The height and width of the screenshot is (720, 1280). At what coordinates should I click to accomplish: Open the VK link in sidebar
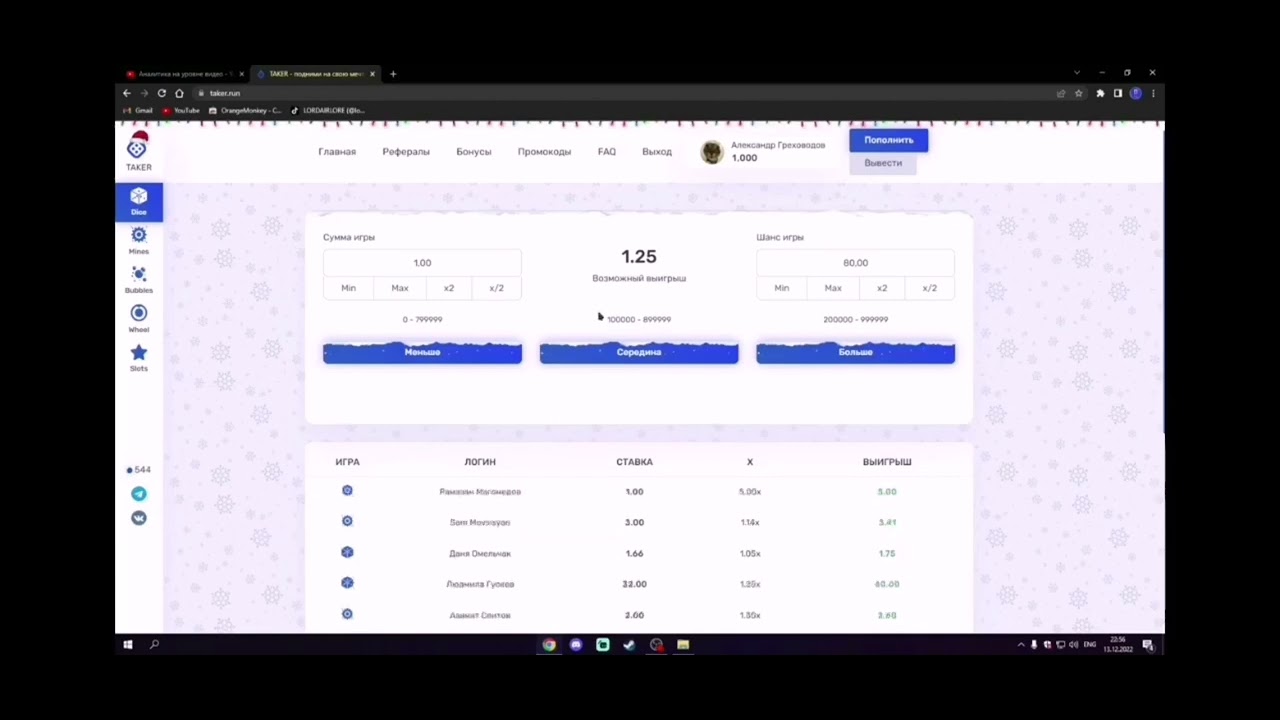coord(139,518)
